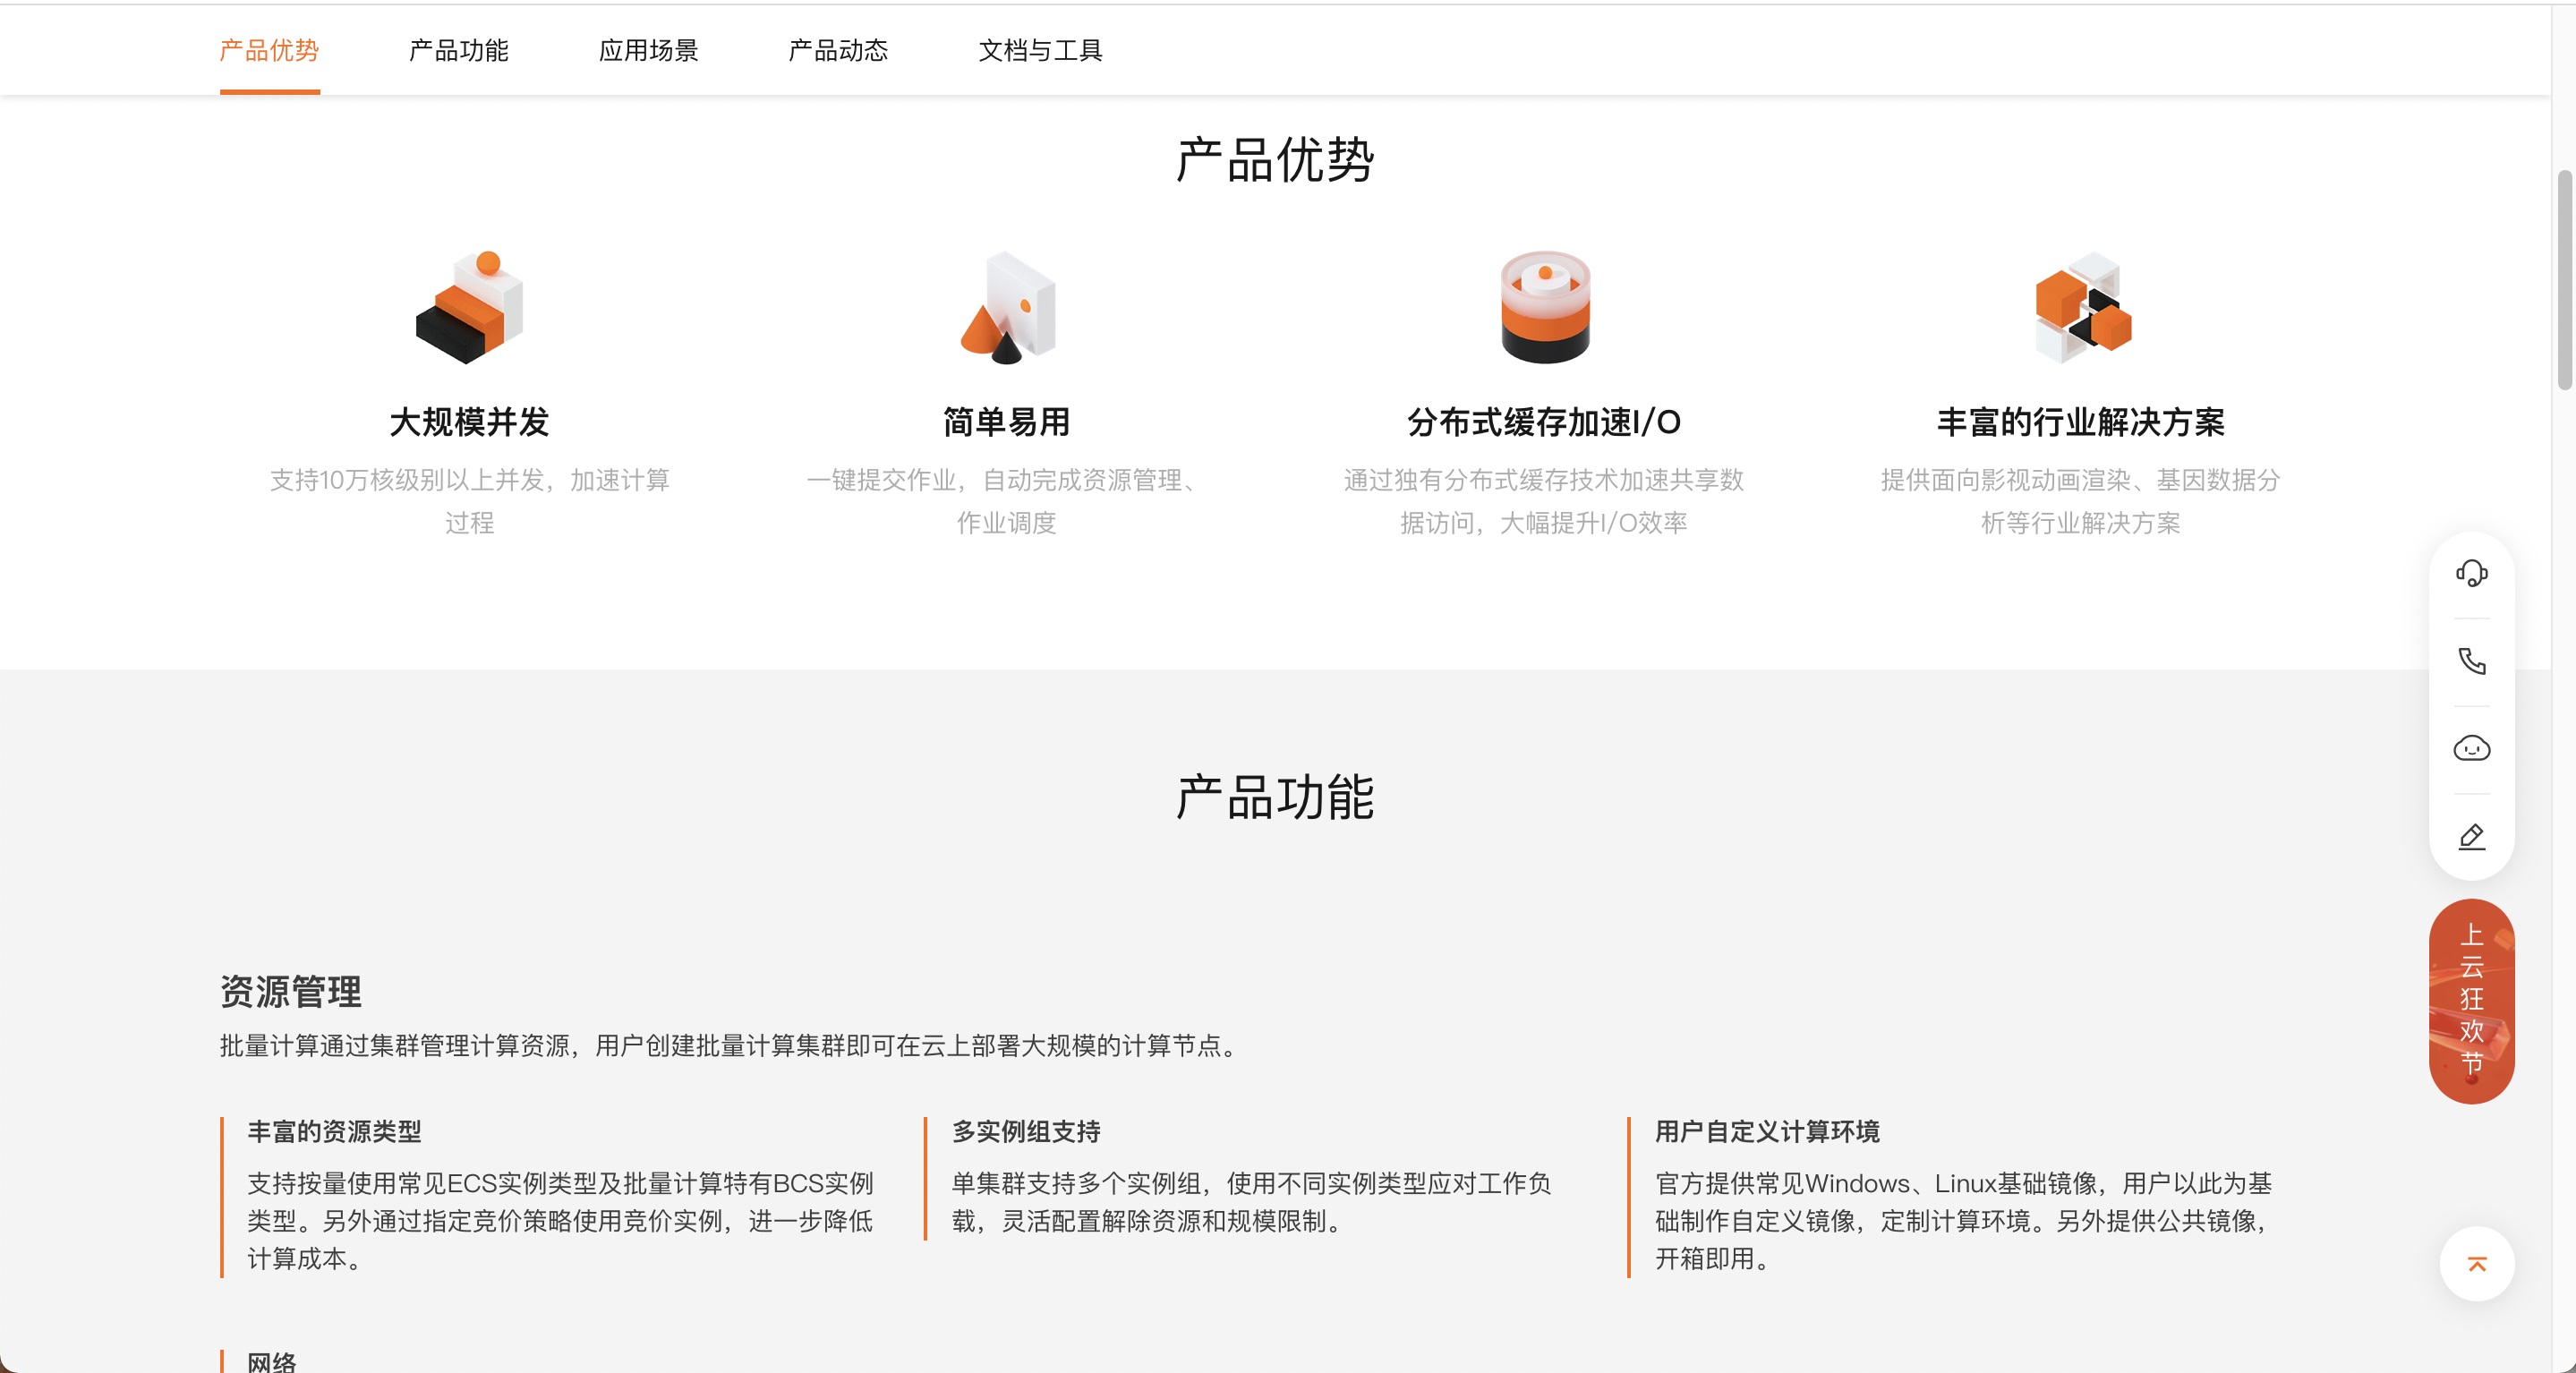The width and height of the screenshot is (2576, 1373).
Task: Click the 大规模并发 stacked blocks illustration
Action: pyautogui.click(x=469, y=306)
